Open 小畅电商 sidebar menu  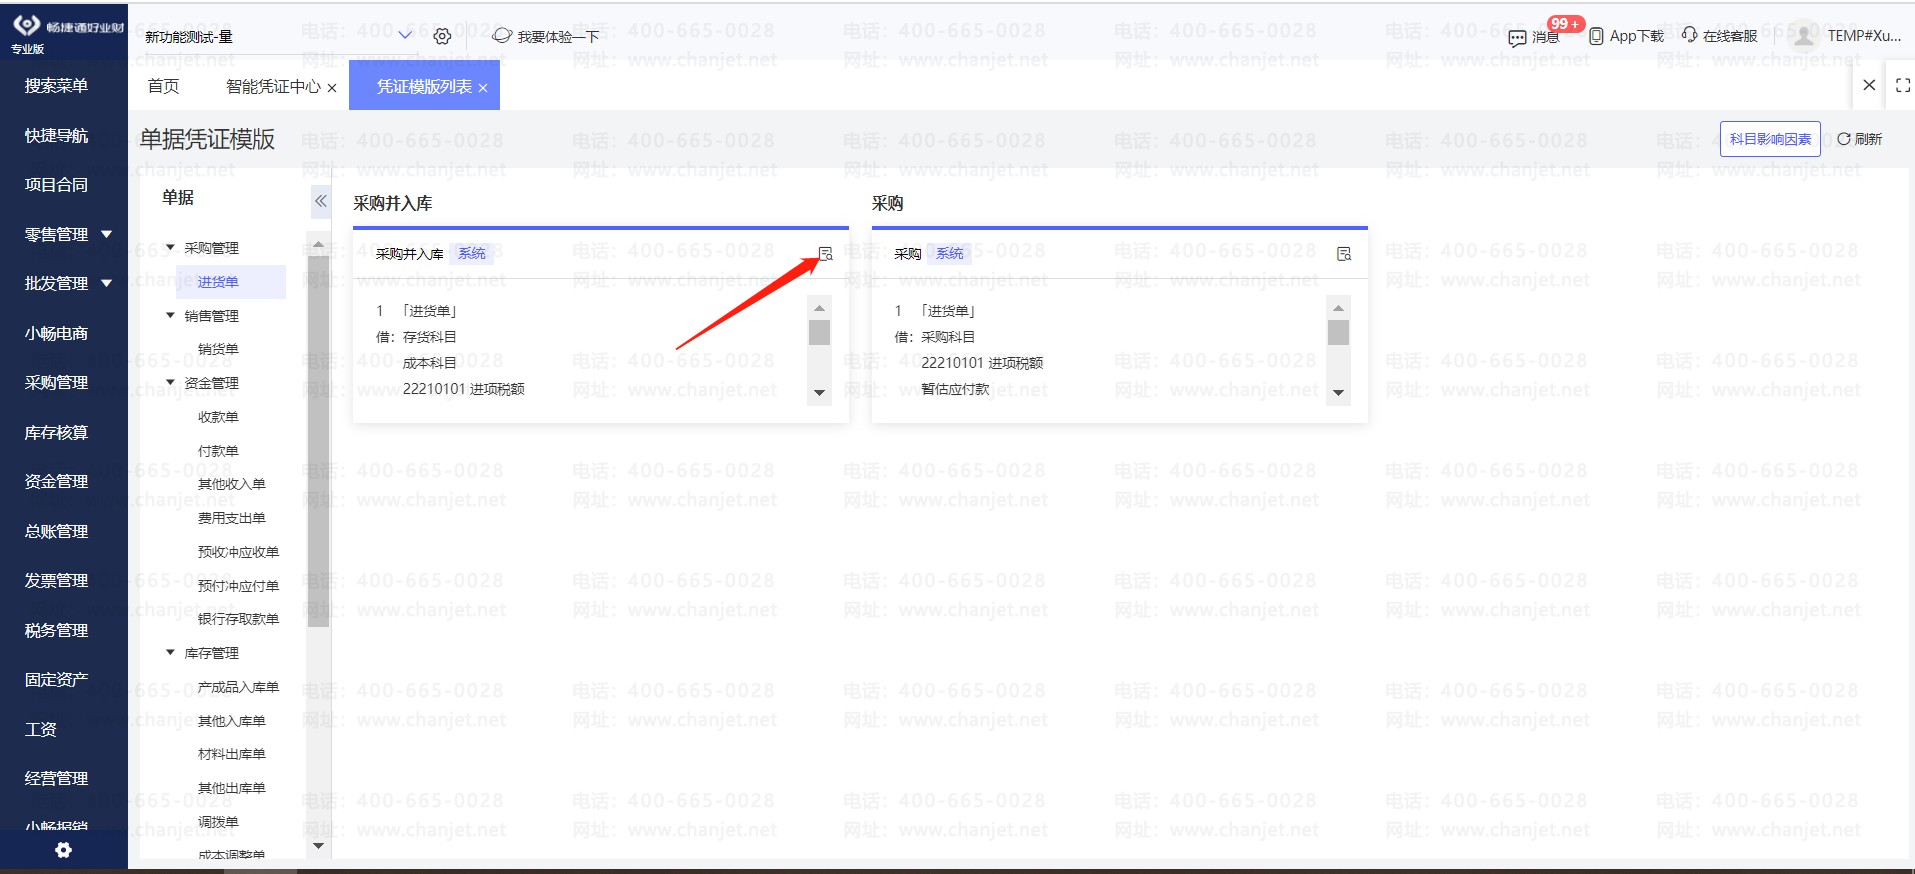tap(56, 334)
